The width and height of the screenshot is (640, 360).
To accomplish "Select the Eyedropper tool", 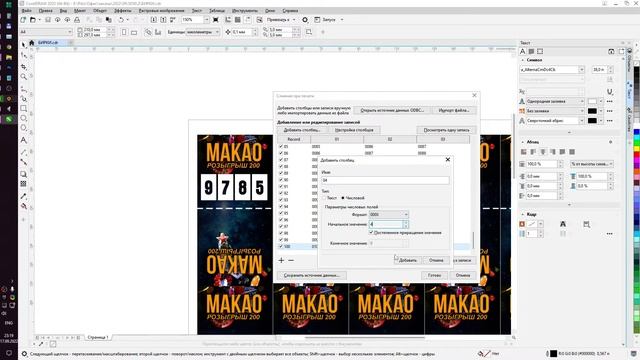I will [24, 196].
